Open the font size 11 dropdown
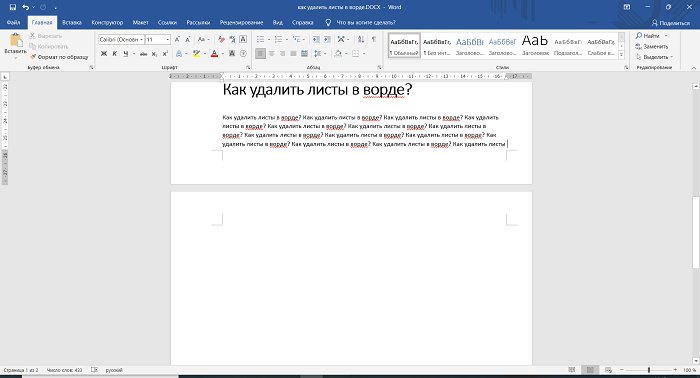 pyautogui.click(x=167, y=40)
